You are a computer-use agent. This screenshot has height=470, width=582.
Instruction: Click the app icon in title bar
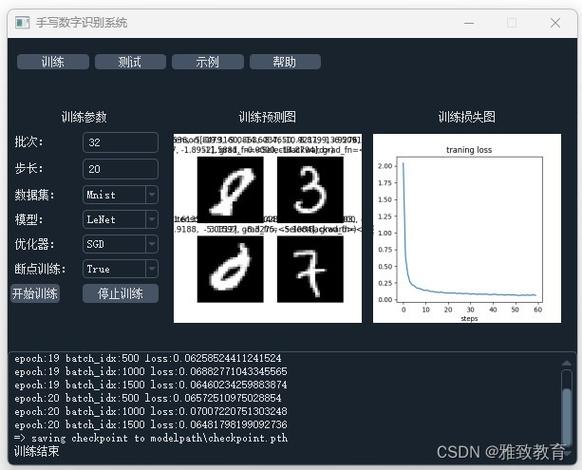22,23
